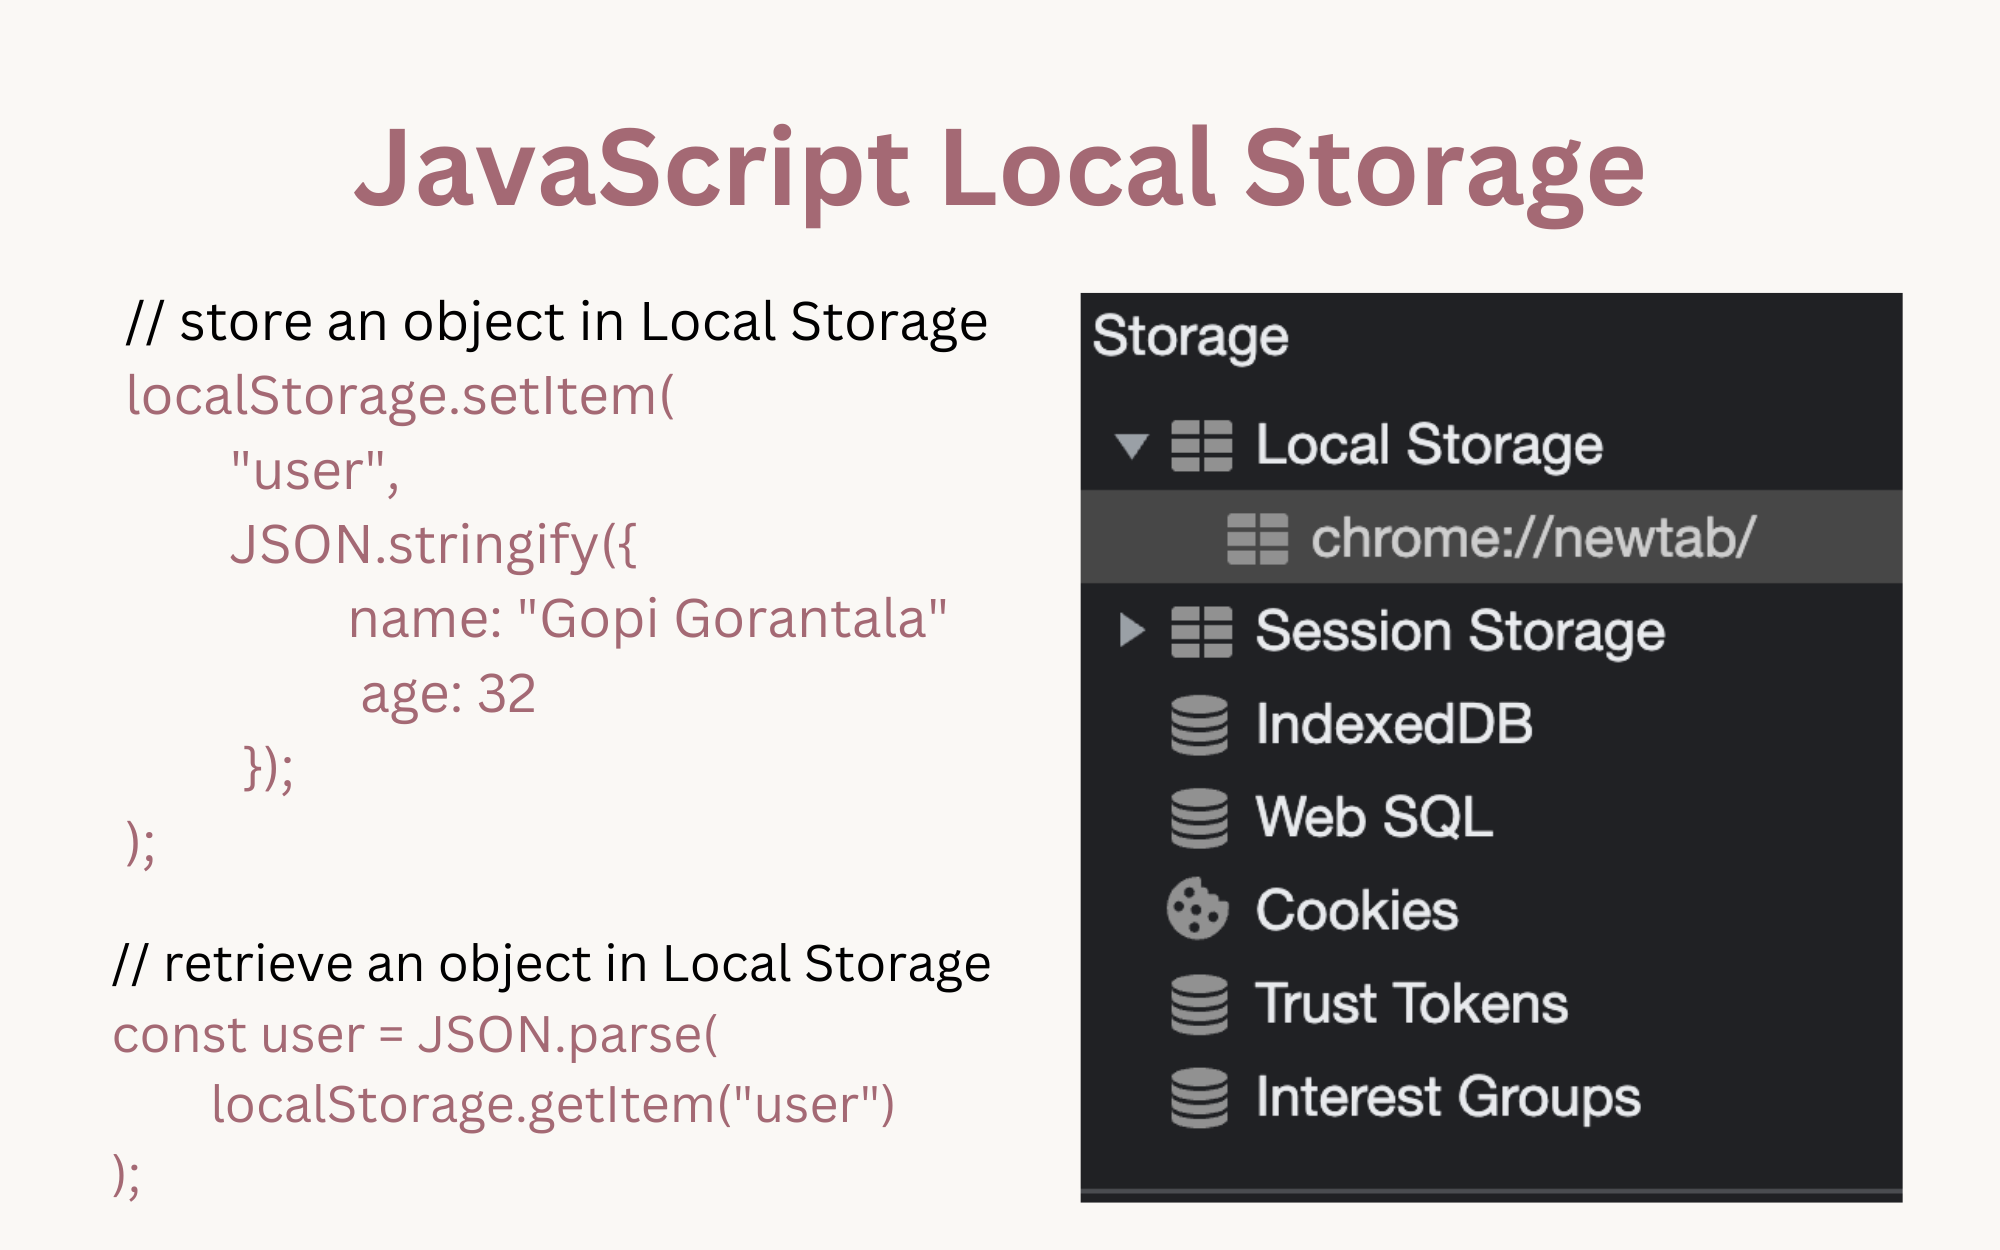The image size is (2000, 1250).
Task: Click the highlighted chrome://newtab/ row
Action: [1490, 538]
